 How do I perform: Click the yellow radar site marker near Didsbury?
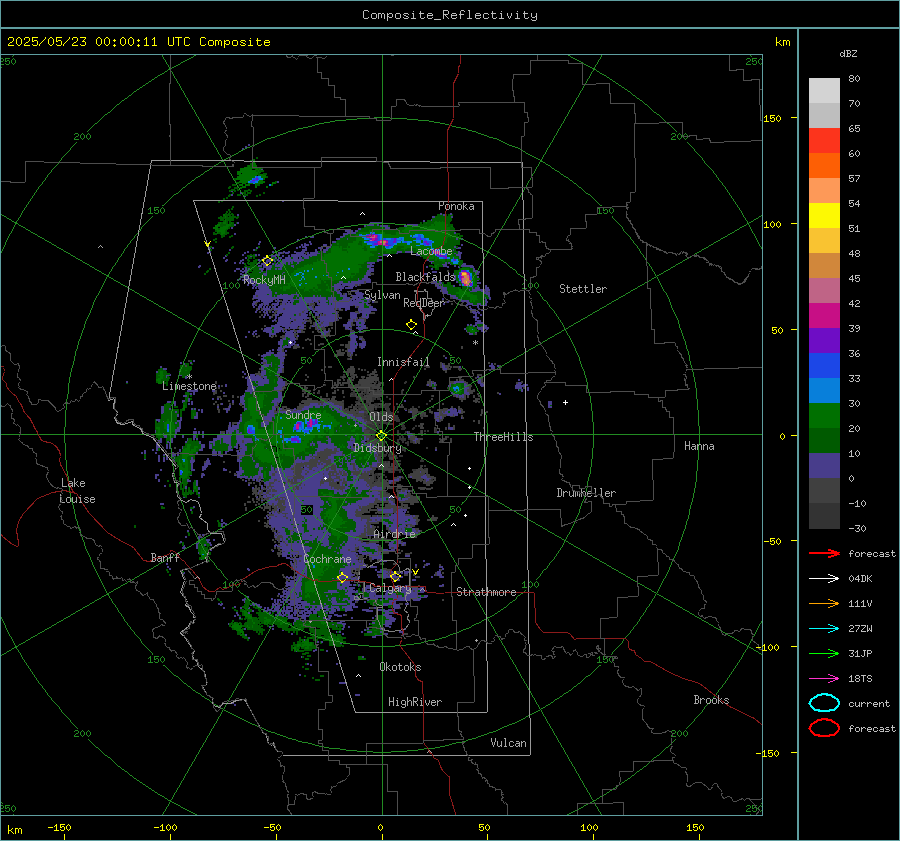381,436
